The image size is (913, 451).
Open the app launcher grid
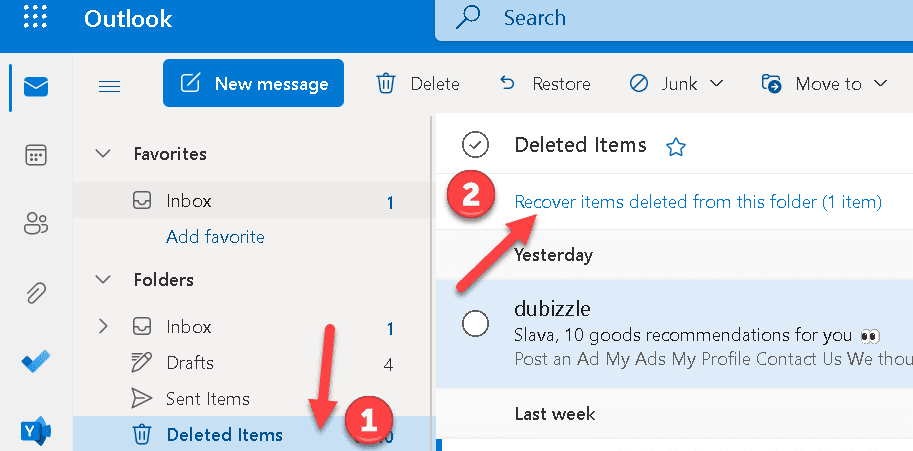[x=36, y=18]
